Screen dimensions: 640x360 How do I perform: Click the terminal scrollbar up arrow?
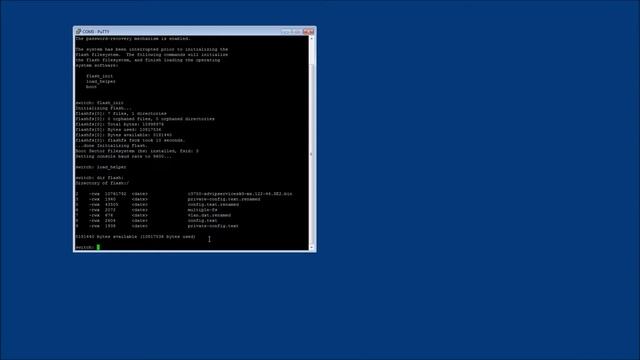(x=311, y=38)
